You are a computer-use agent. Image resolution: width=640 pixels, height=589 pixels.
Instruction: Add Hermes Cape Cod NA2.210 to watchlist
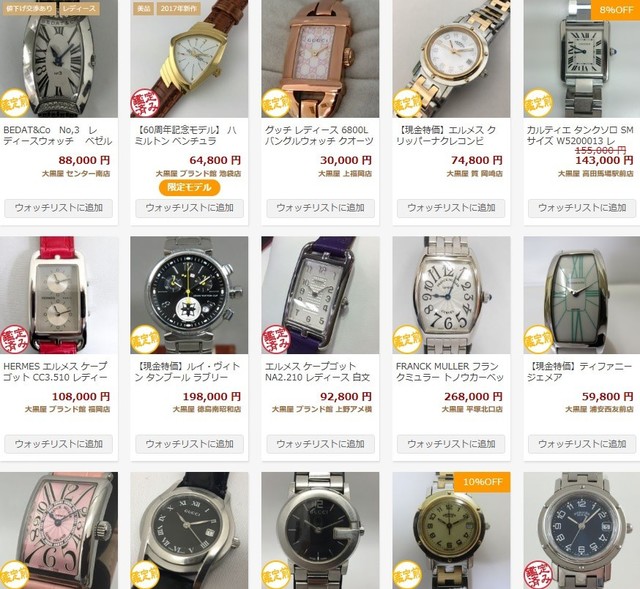pos(320,444)
